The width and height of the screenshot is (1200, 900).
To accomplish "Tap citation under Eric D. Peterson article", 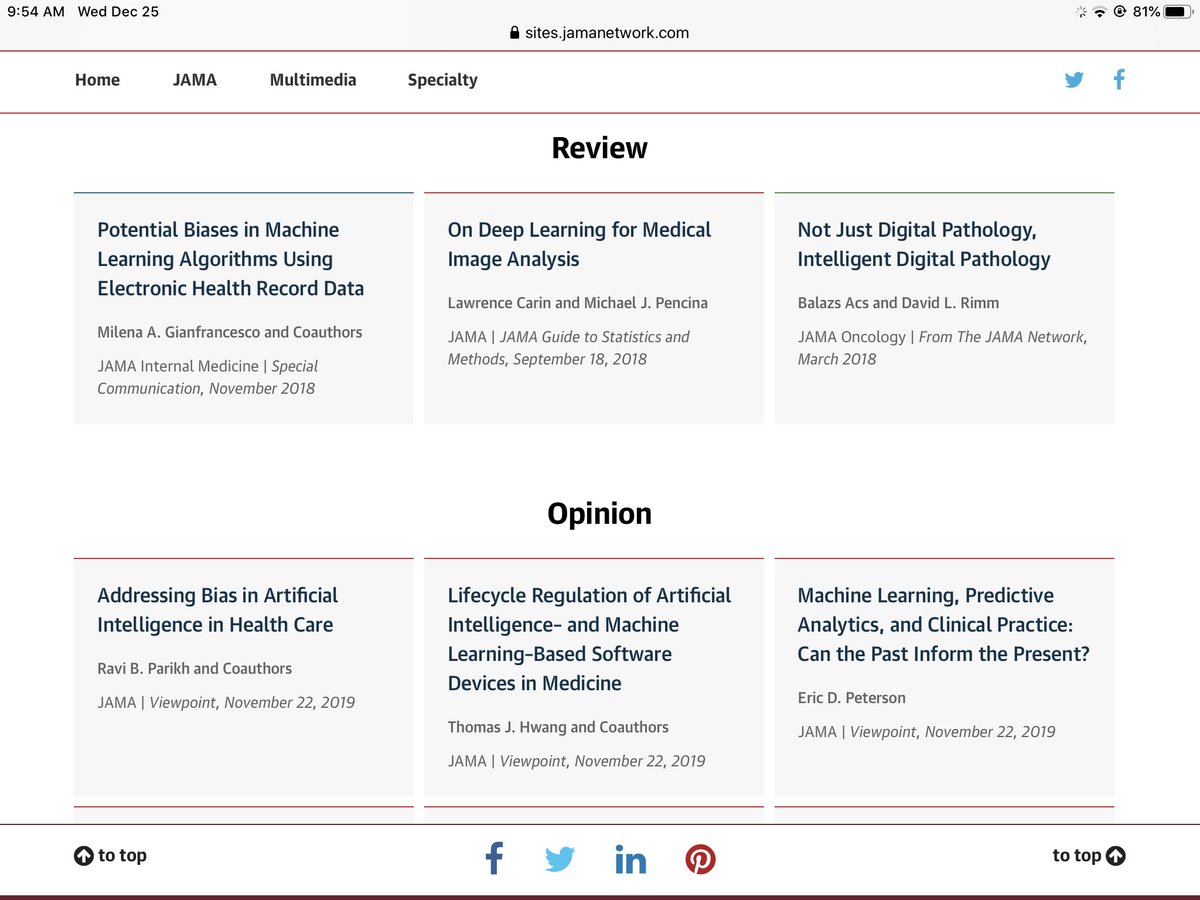I will (927, 732).
